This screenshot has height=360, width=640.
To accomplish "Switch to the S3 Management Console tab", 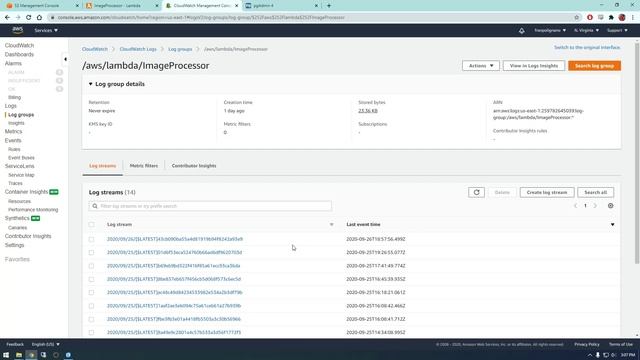I will (x=41, y=6).
